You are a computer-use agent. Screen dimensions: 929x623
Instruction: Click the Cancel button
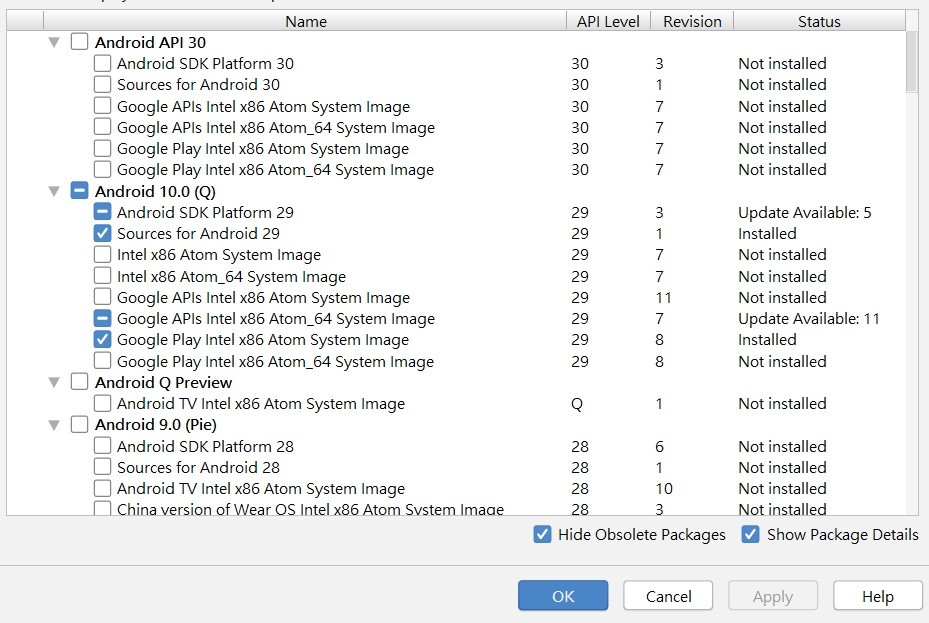pos(668,596)
